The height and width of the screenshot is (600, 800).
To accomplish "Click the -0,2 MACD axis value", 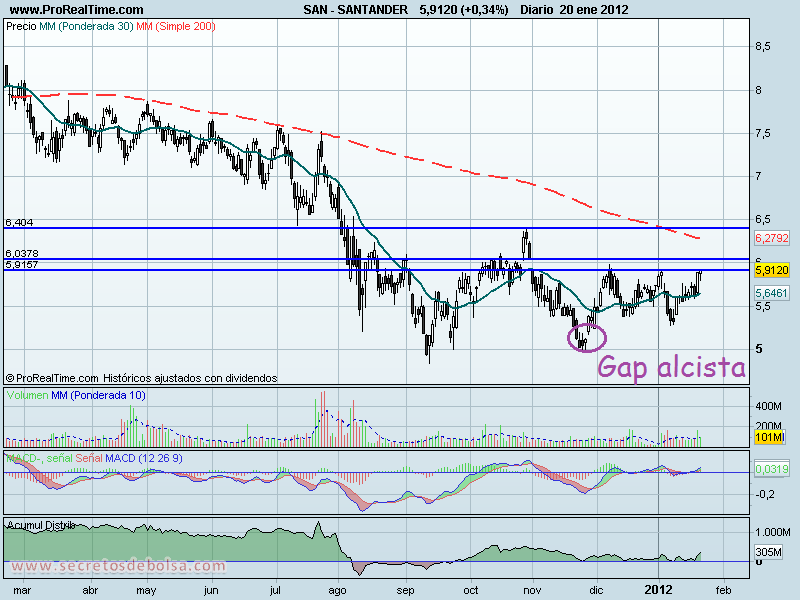I will click(x=764, y=494).
